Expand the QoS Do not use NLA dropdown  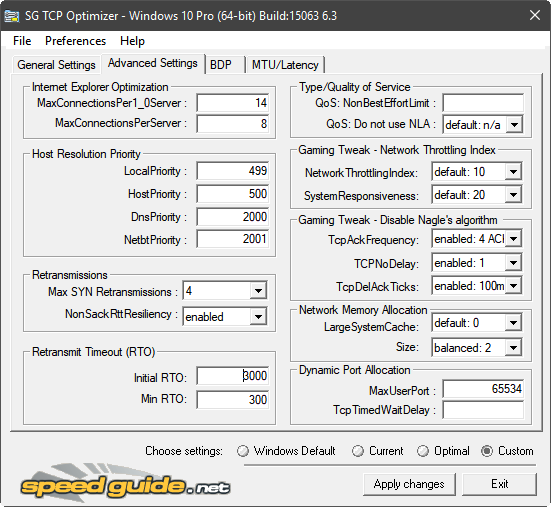point(514,125)
